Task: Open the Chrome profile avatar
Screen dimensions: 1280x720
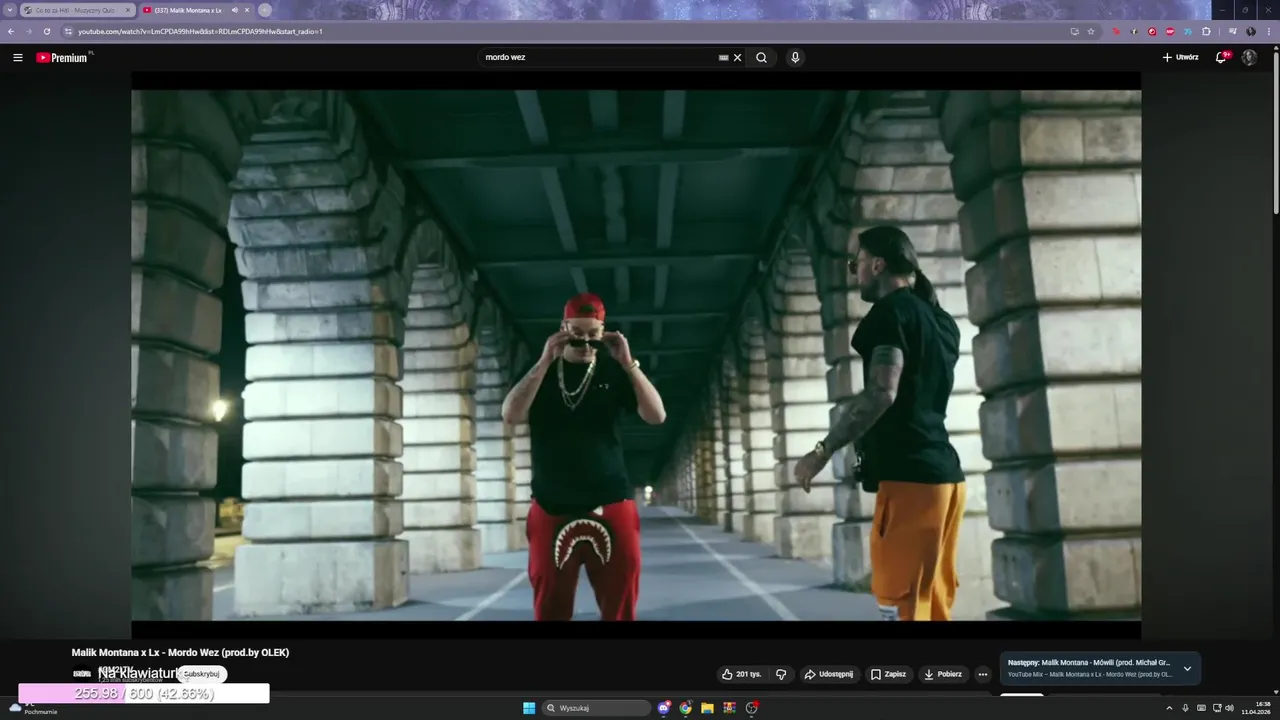Action: (1251, 31)
